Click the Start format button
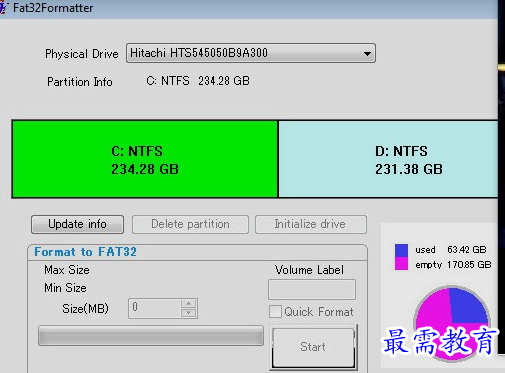 (313, 347)
